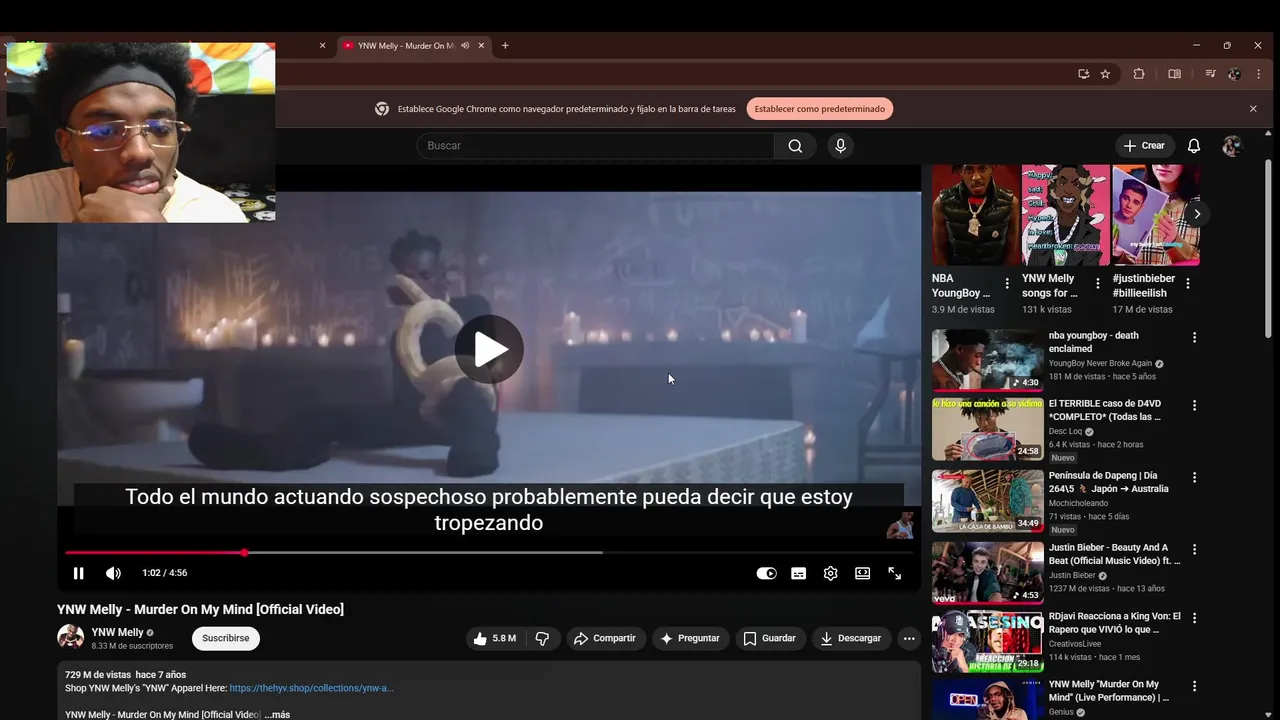1280x720 pixels.
Task: Toggle the autoplay switch in player
Action: coord(766,573)
